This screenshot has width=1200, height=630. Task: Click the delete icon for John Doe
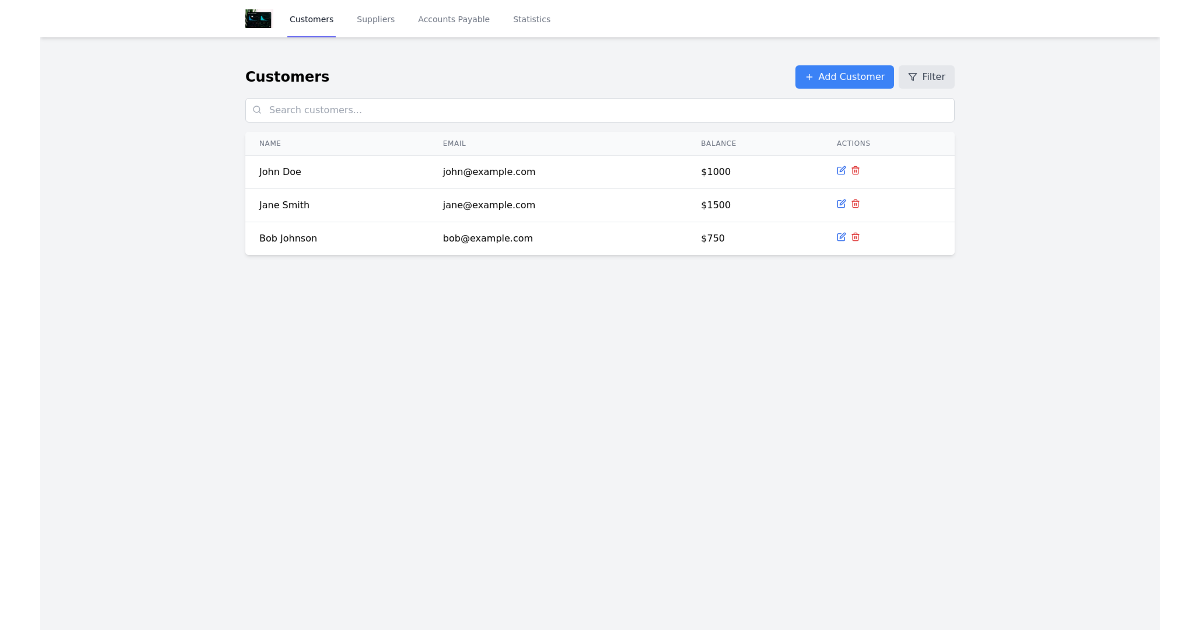click(x=856, y=171)
